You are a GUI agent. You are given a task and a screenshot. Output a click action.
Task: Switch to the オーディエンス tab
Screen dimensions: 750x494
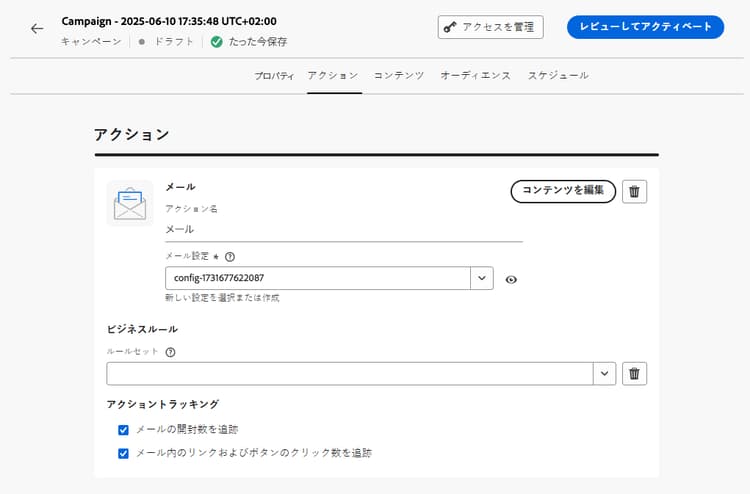(476, 76)
